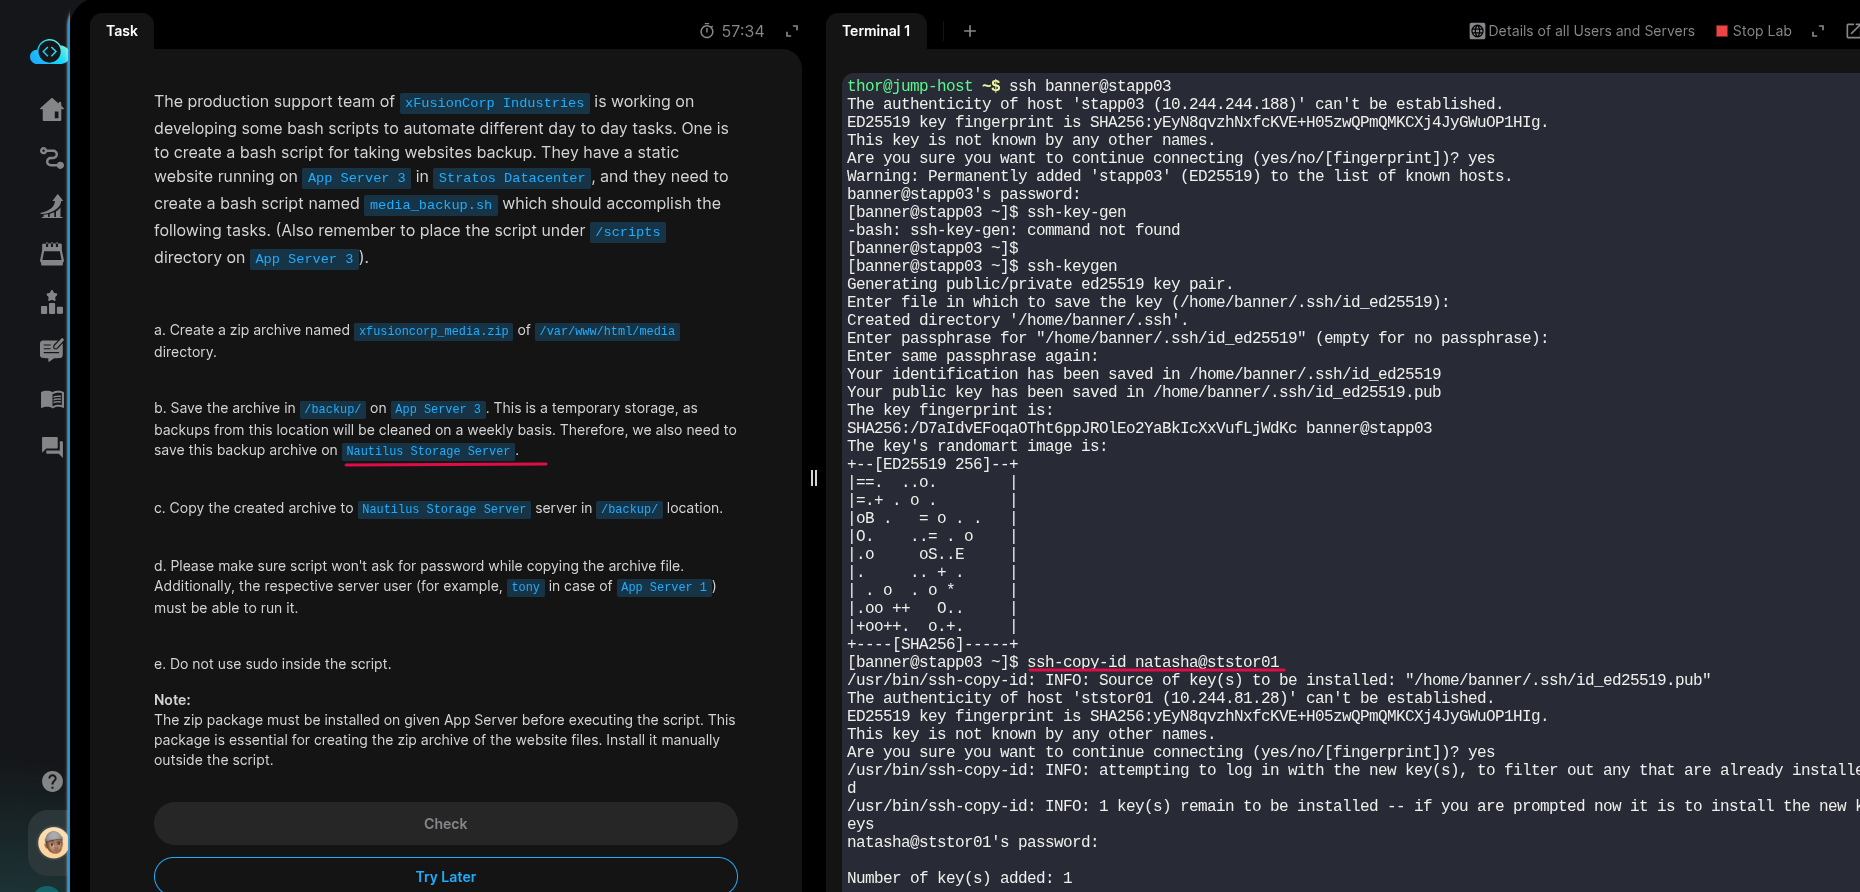Viewport: 1860px width, 892px height.
Task: Open the learning paths route icon
Action: point(52,158)
